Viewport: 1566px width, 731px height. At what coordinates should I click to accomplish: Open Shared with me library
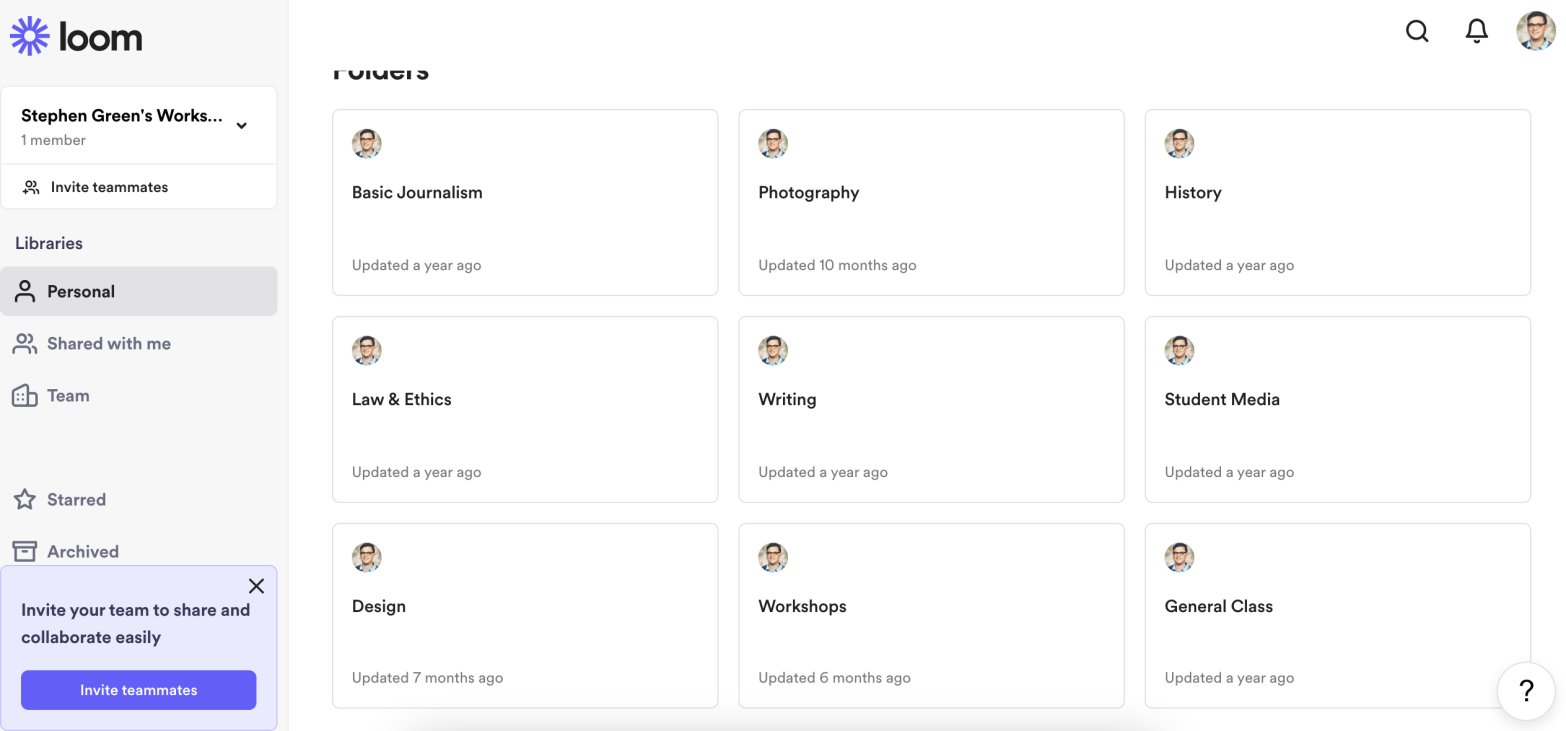[x=108, y=343]
